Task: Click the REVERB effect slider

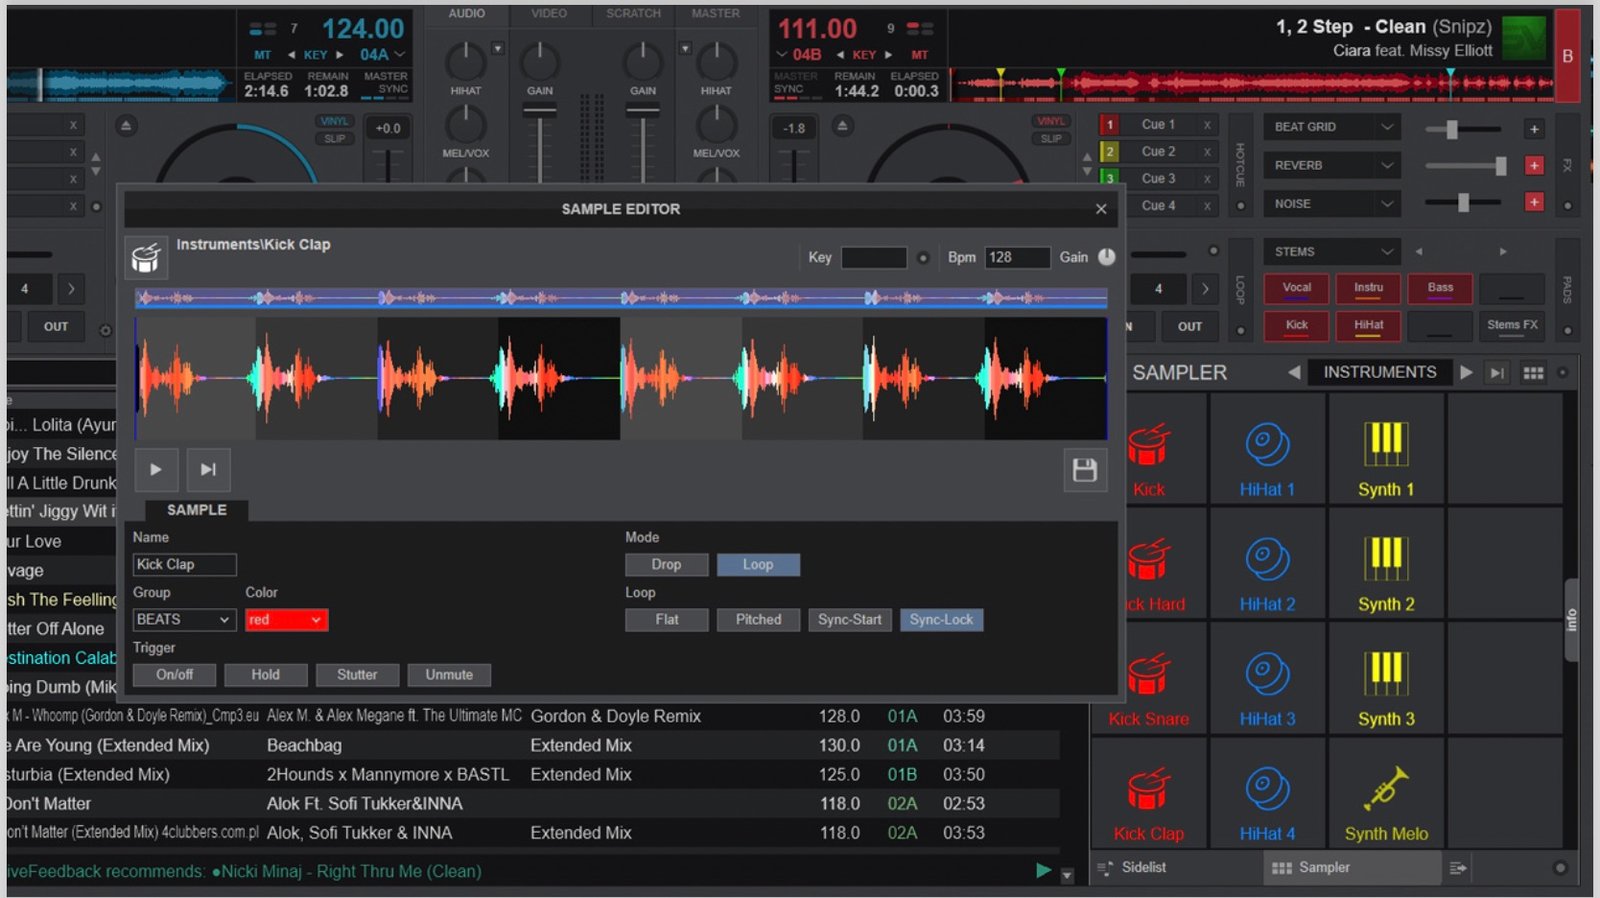Action: 1464,166
